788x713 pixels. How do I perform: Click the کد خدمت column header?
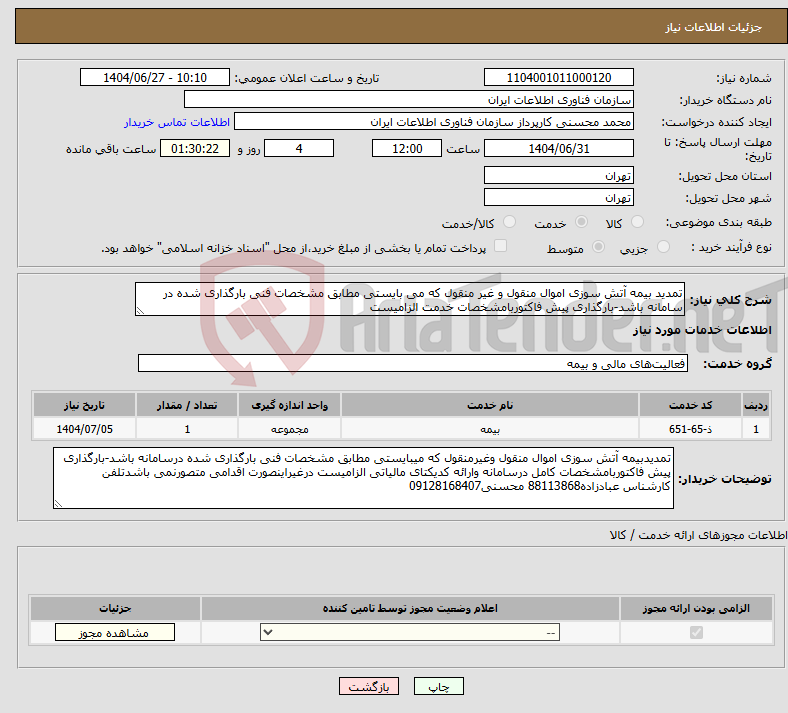coord(691,405)
